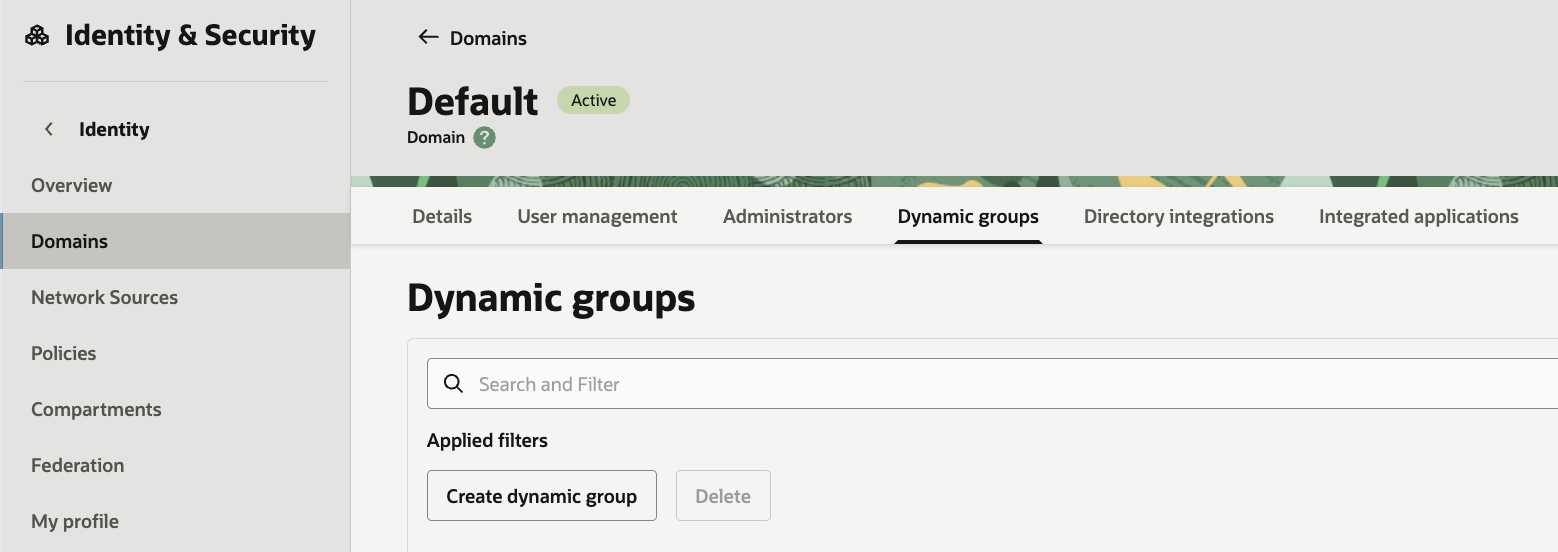Viewport: 1558px width, 552px height.
Task: Click the back arrow beside Domains
Action: tap(428, 37)
